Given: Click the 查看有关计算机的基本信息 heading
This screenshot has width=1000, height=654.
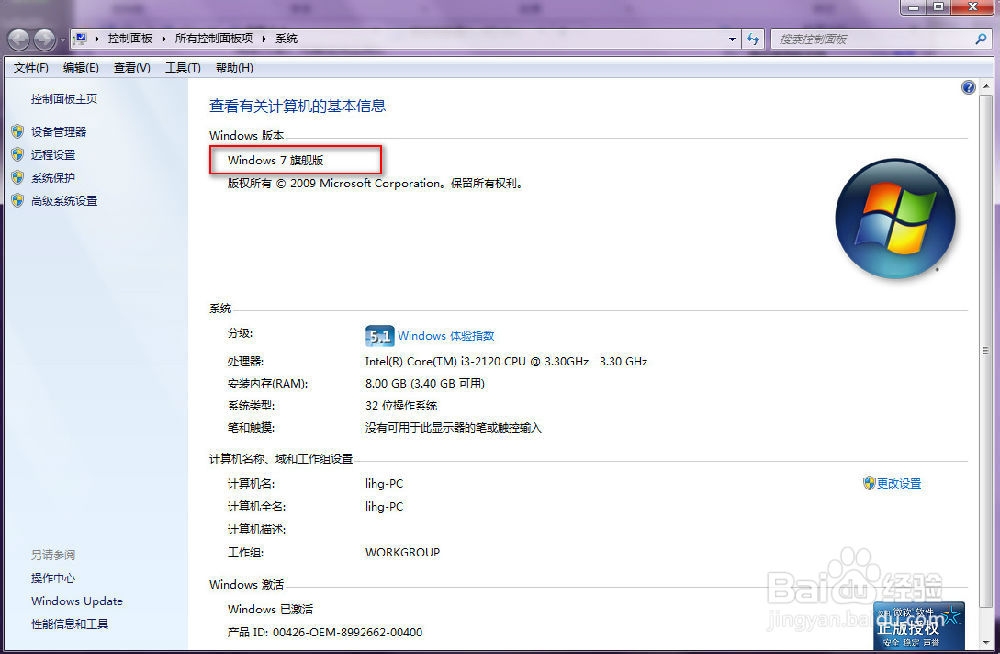Looking at the screenshot, I should tap(297, 106).
